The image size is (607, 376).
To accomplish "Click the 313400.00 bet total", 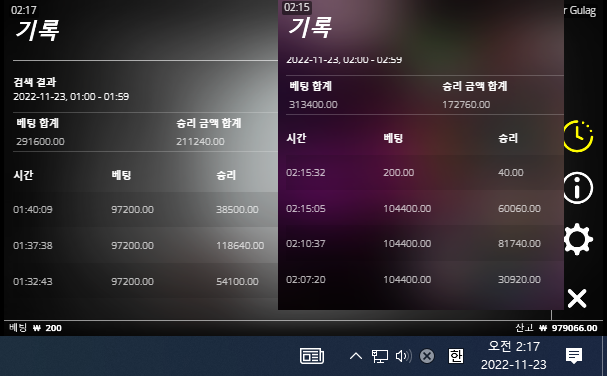I will coord(313,105).
